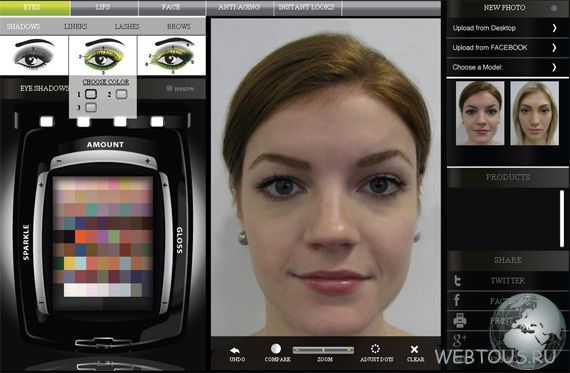Expand Upload from FACEBOOK option
The height and width of the screenshot is (373, 570).
point(507,48)
